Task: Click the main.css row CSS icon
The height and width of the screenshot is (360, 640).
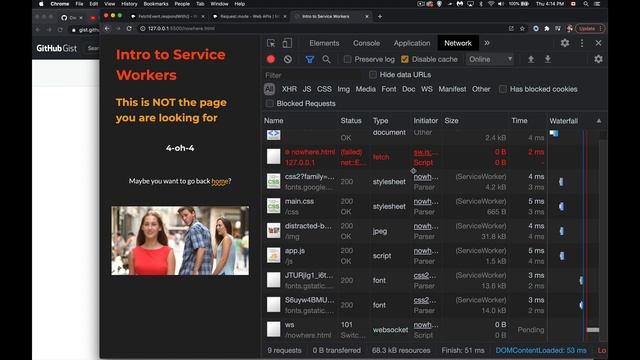Action: tap(273, 206)
